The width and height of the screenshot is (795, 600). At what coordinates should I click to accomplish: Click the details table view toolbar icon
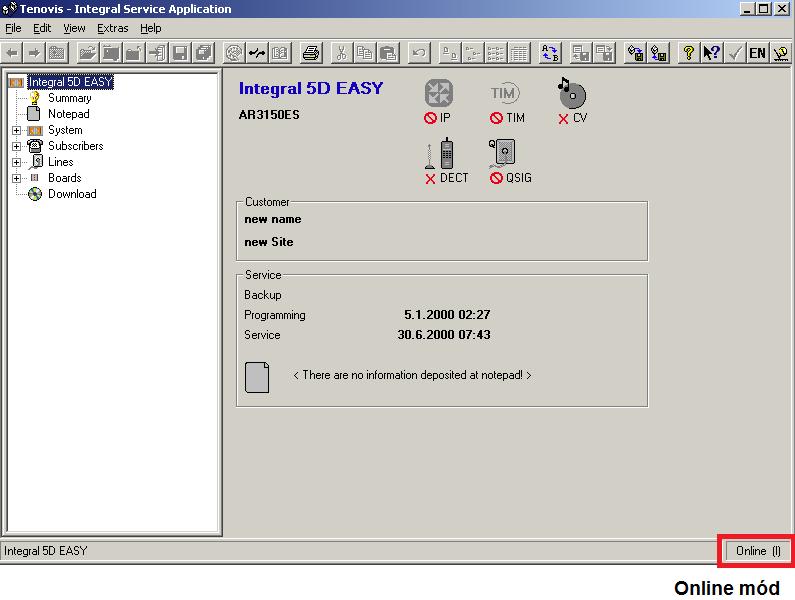519,53
